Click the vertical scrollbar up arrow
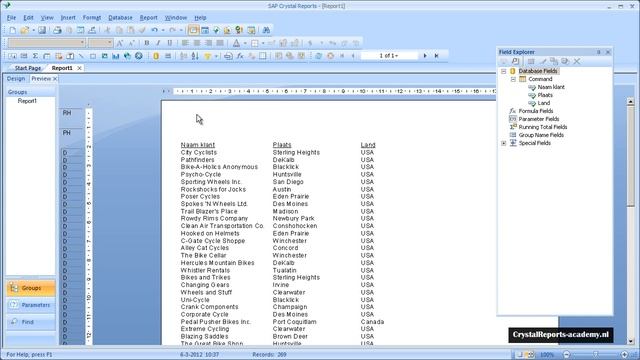640x360 pixels. (630, 101)
